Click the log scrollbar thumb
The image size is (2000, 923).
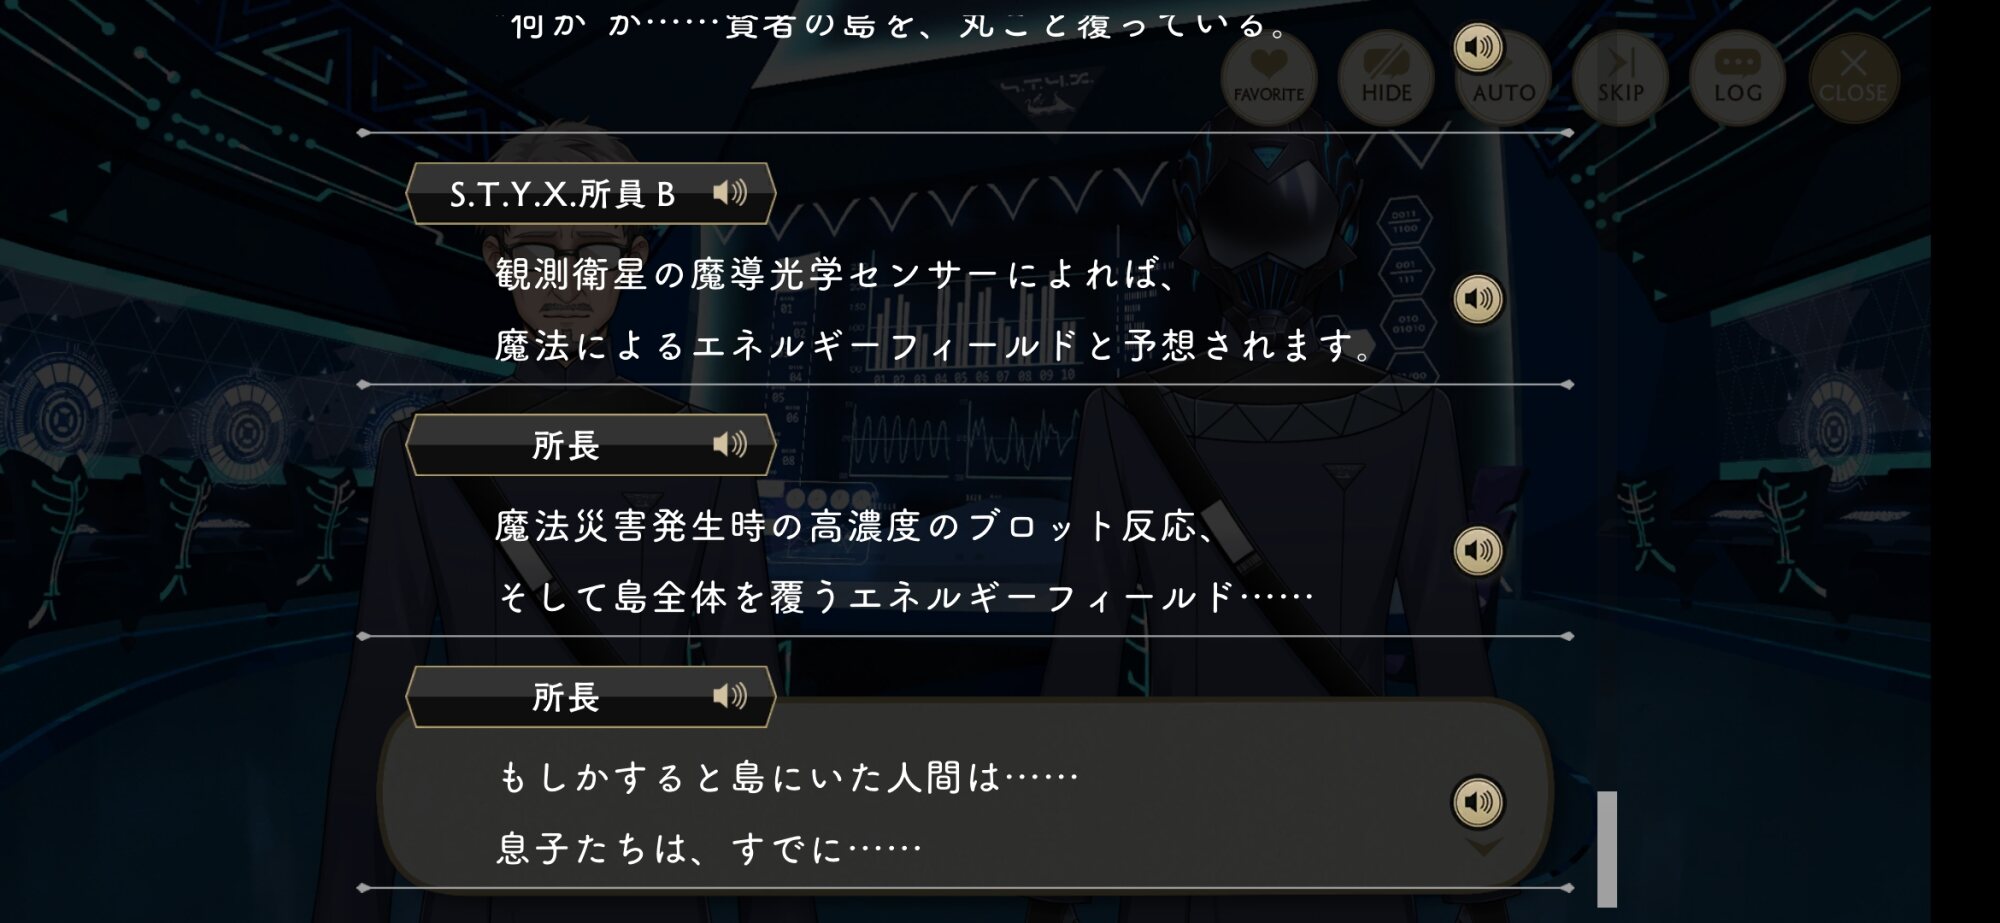[1607, 848]
